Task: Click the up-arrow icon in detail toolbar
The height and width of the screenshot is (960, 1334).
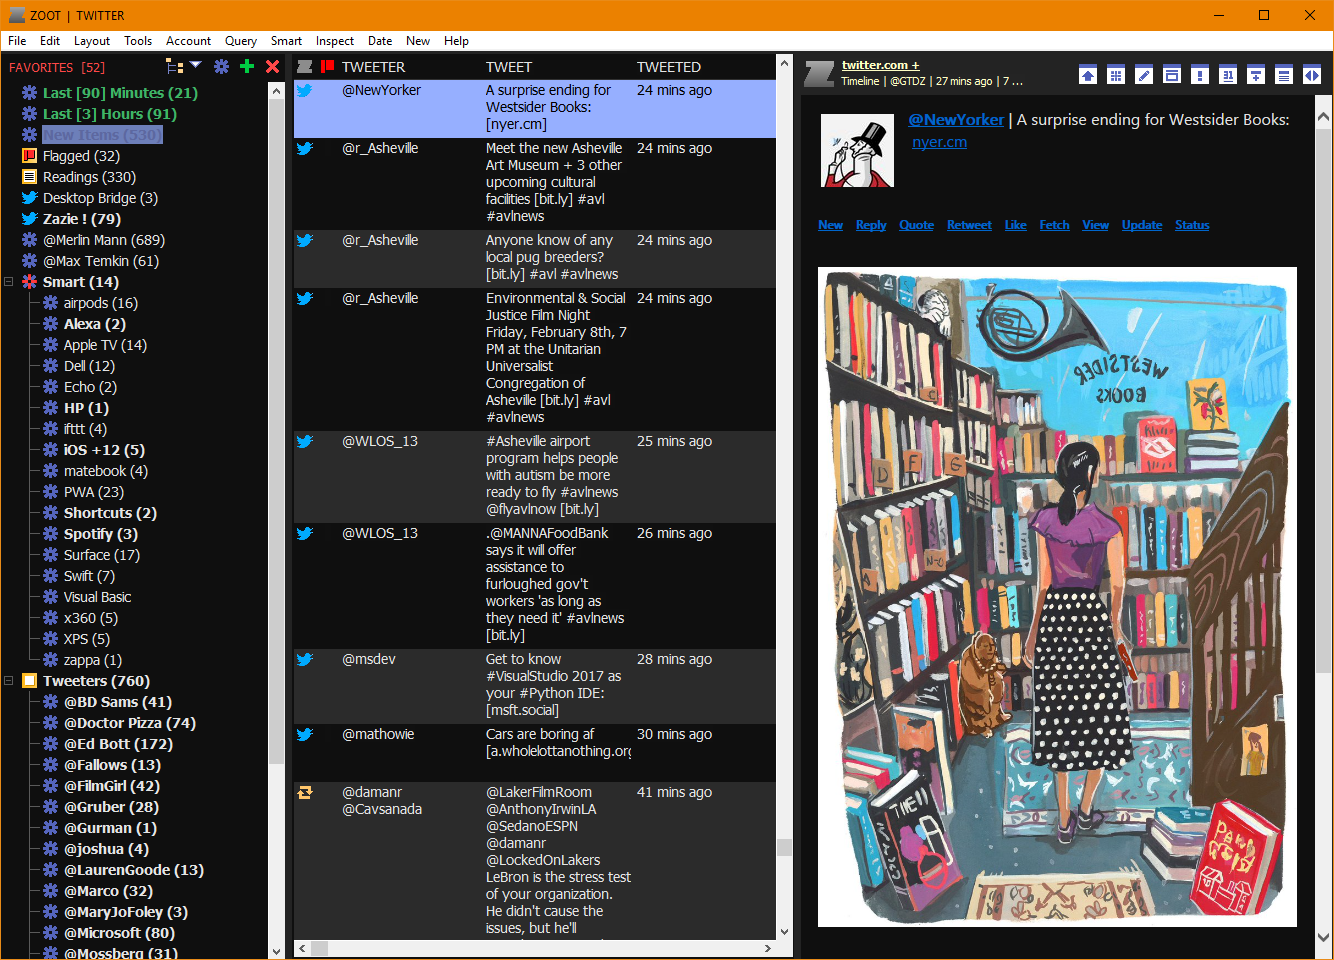Action: click(1088, 75)
